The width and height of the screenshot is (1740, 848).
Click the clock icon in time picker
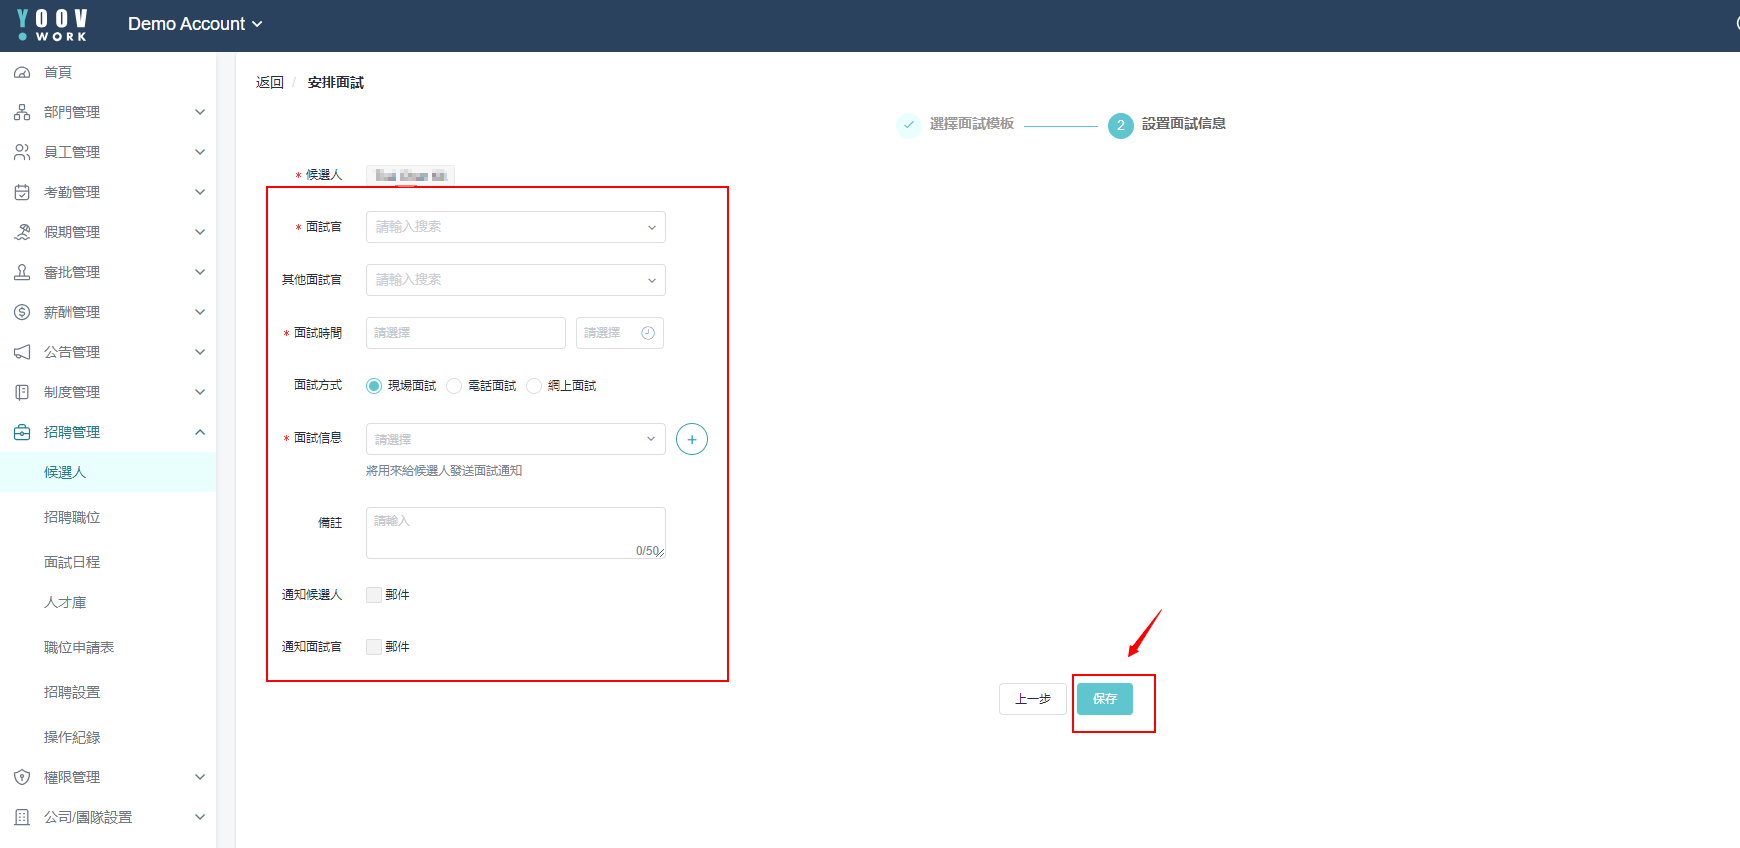click(x=648, y=333)
